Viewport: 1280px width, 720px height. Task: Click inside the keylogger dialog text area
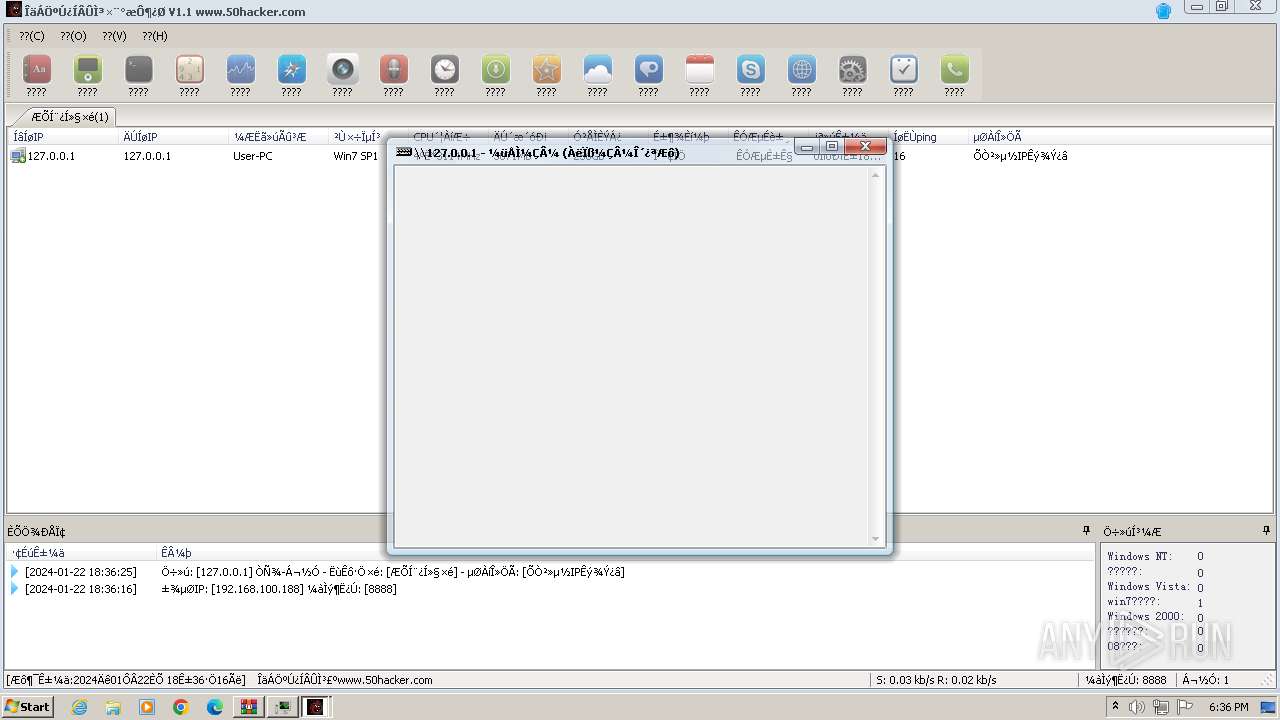pyautogui.click(x=631, y=357)
